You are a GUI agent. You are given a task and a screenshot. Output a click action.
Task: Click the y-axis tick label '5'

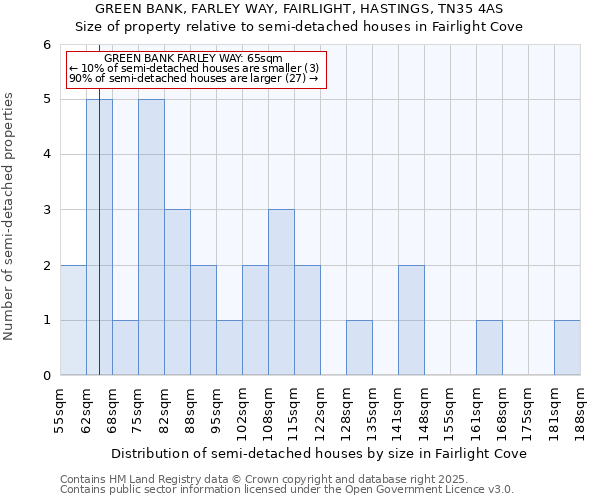pyautogui.click(x=47, y=99)
